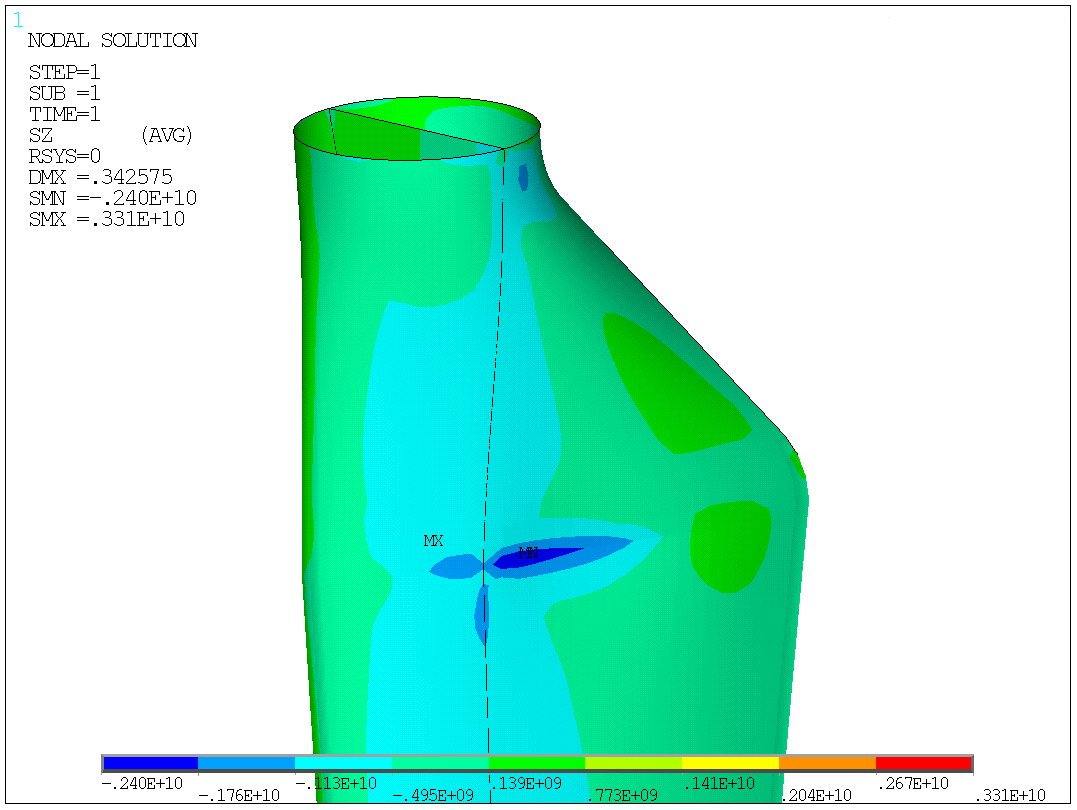
Task: Click the DMX =.342575 displacement label
Action: pyautogui.click(x=100, y=177)
